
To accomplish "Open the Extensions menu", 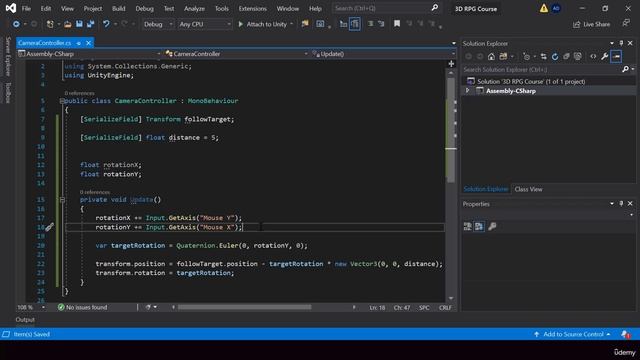I will [x=252, y=9].
